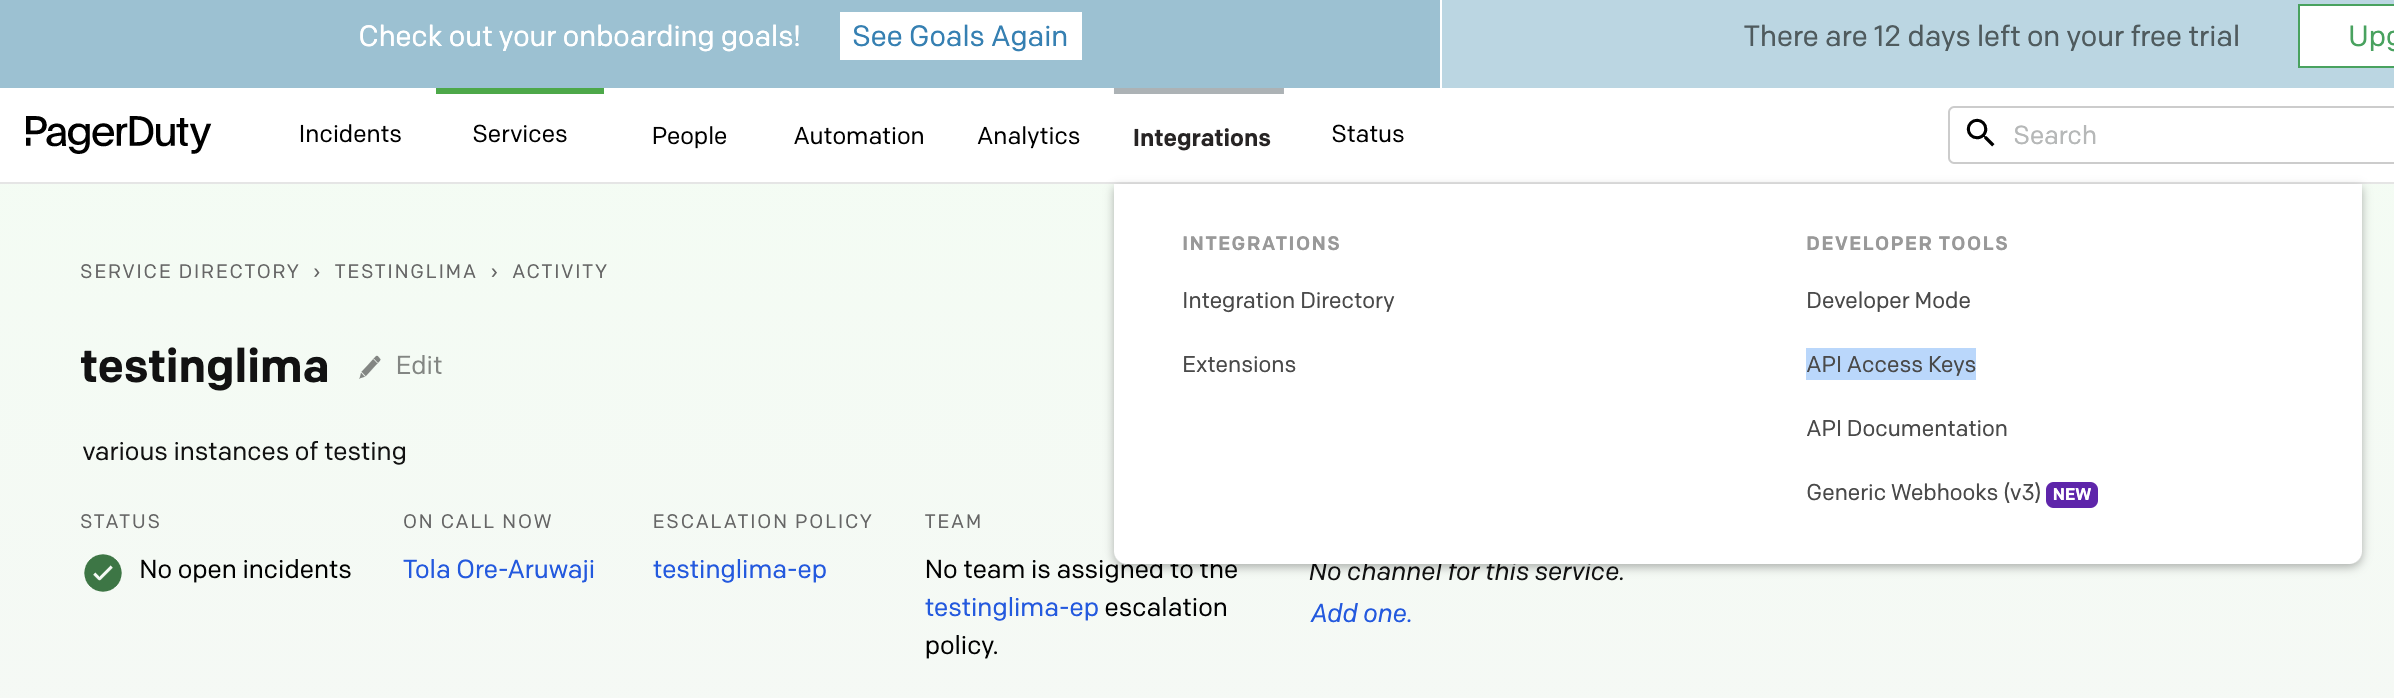2394x698 pixels.
Task: Click the TESTINGLIMA breadcrumb
Action: 405,271
